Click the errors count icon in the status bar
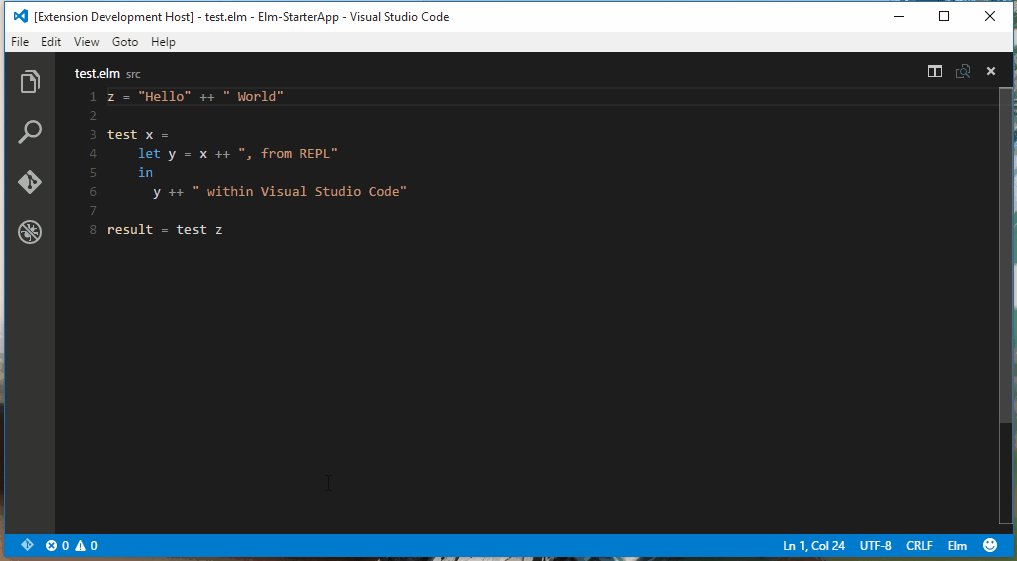Viewport: 1017px width, 561px height. 51,545
